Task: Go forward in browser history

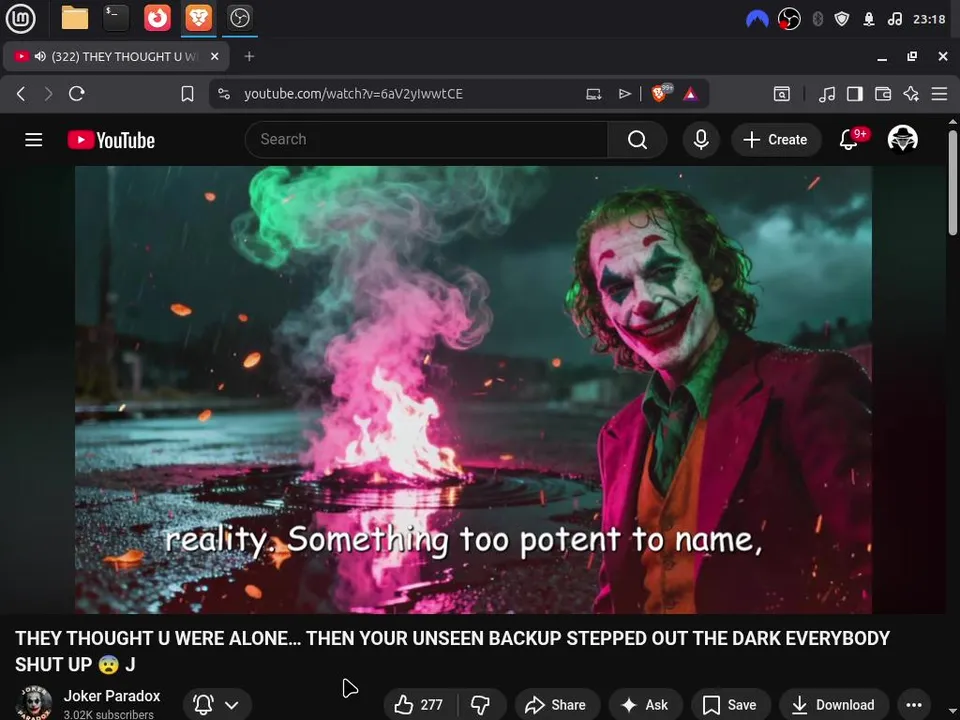Action: pos(48,94)
